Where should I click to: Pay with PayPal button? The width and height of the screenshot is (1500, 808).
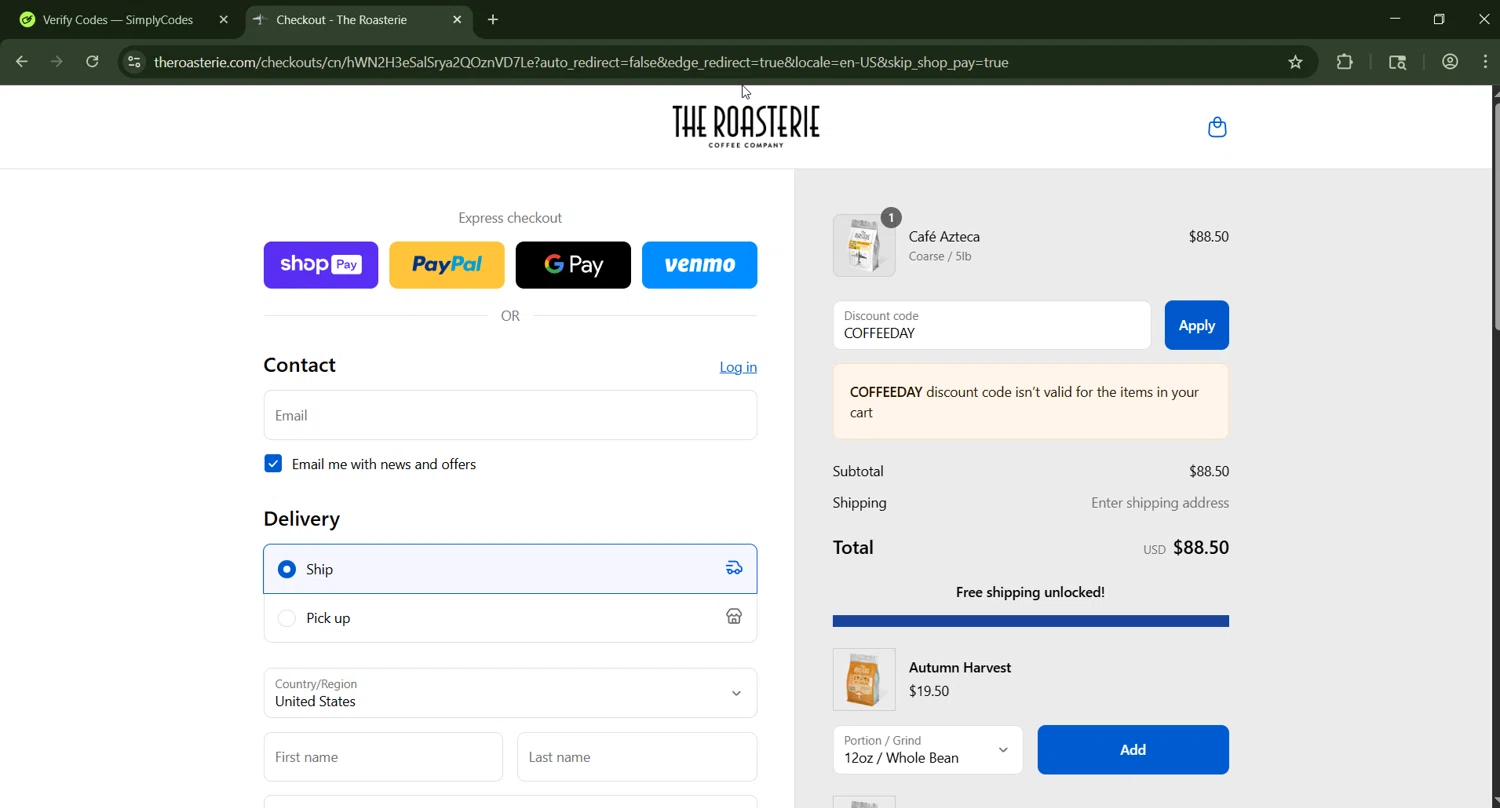(x=447, y=265)
